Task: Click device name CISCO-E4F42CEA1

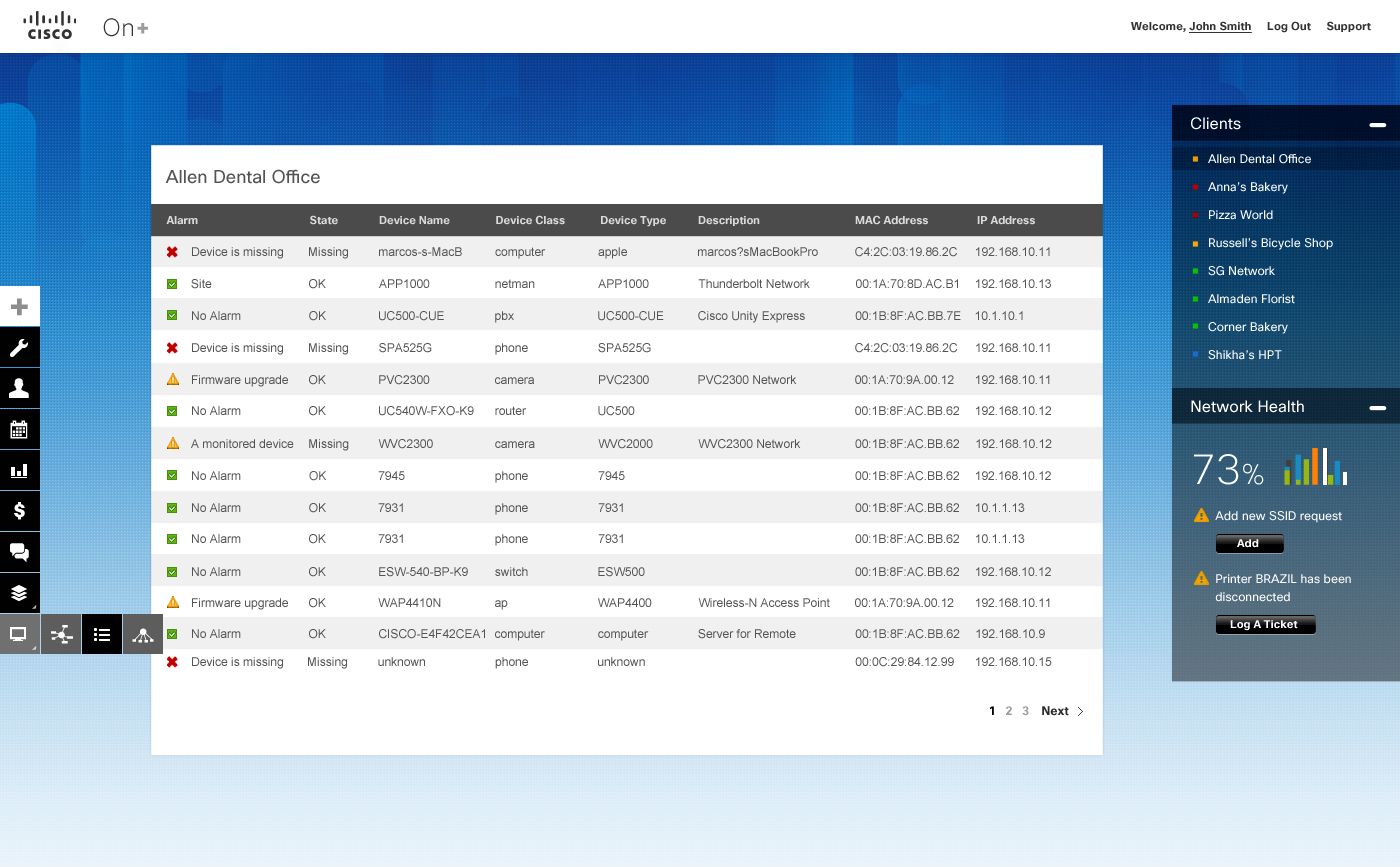Action: click(432, 634)
